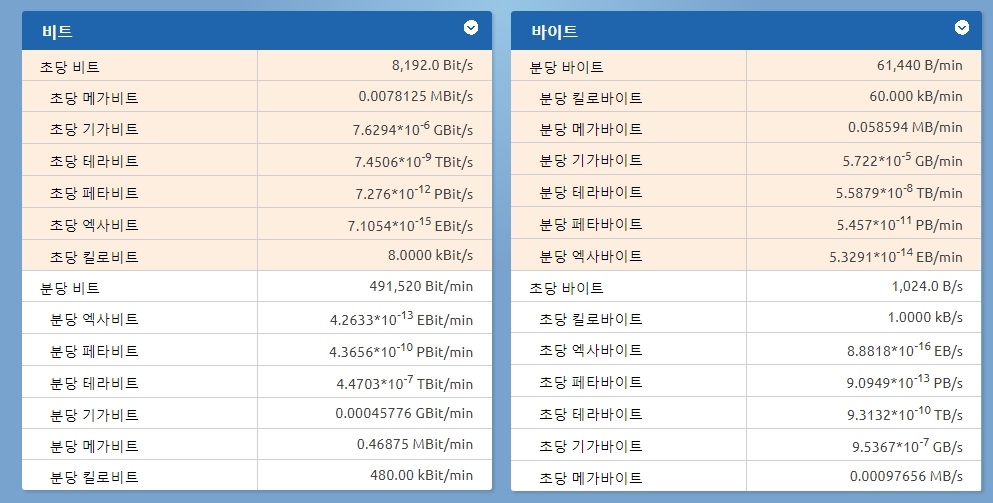Viewport: 993px width, 503px height.
Task: Select the 분당 테라바이트 row label
Action: (x=591, y=192)
